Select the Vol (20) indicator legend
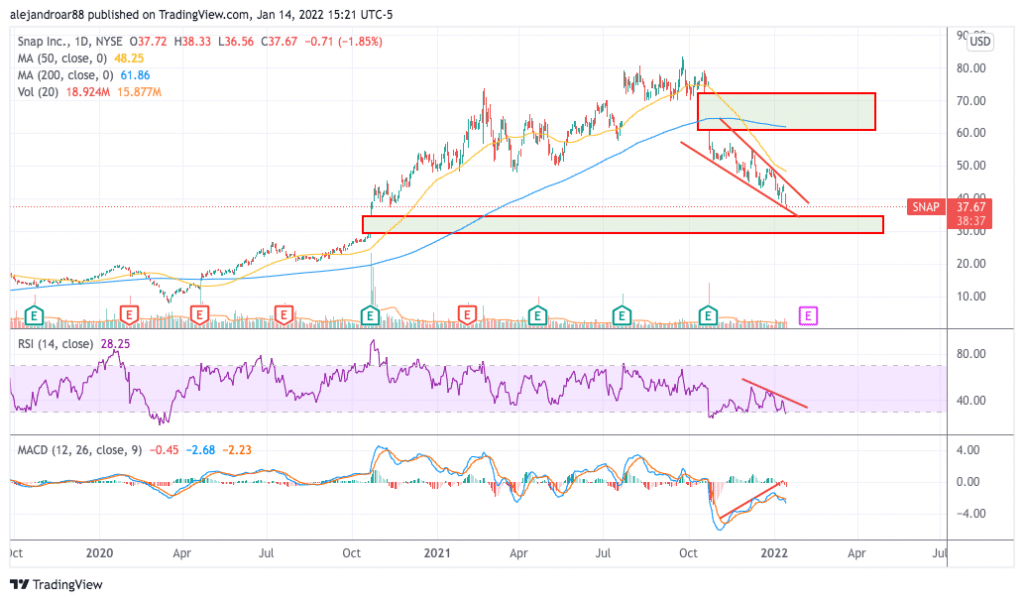This screenshot has height=602, width=1024. pyautogui.click(x=38, y=92)
